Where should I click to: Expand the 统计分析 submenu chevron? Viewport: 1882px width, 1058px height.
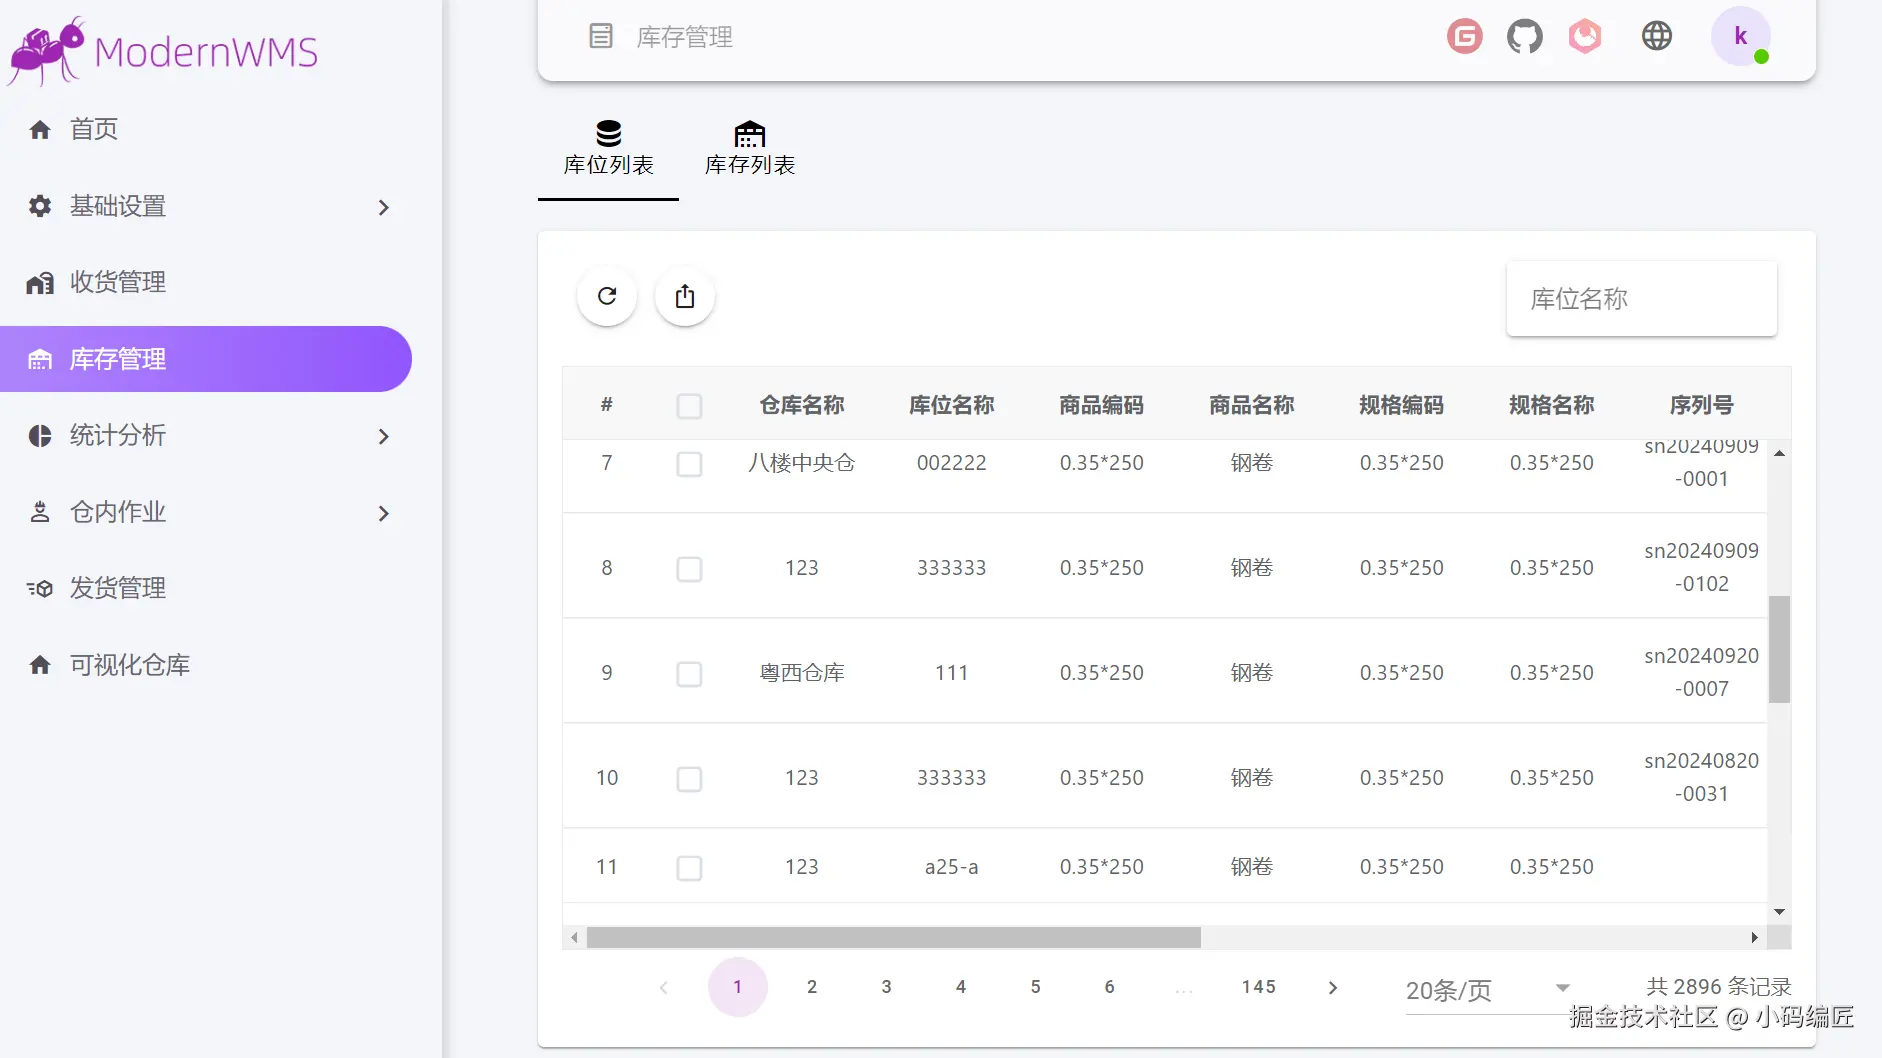[384, 436]
